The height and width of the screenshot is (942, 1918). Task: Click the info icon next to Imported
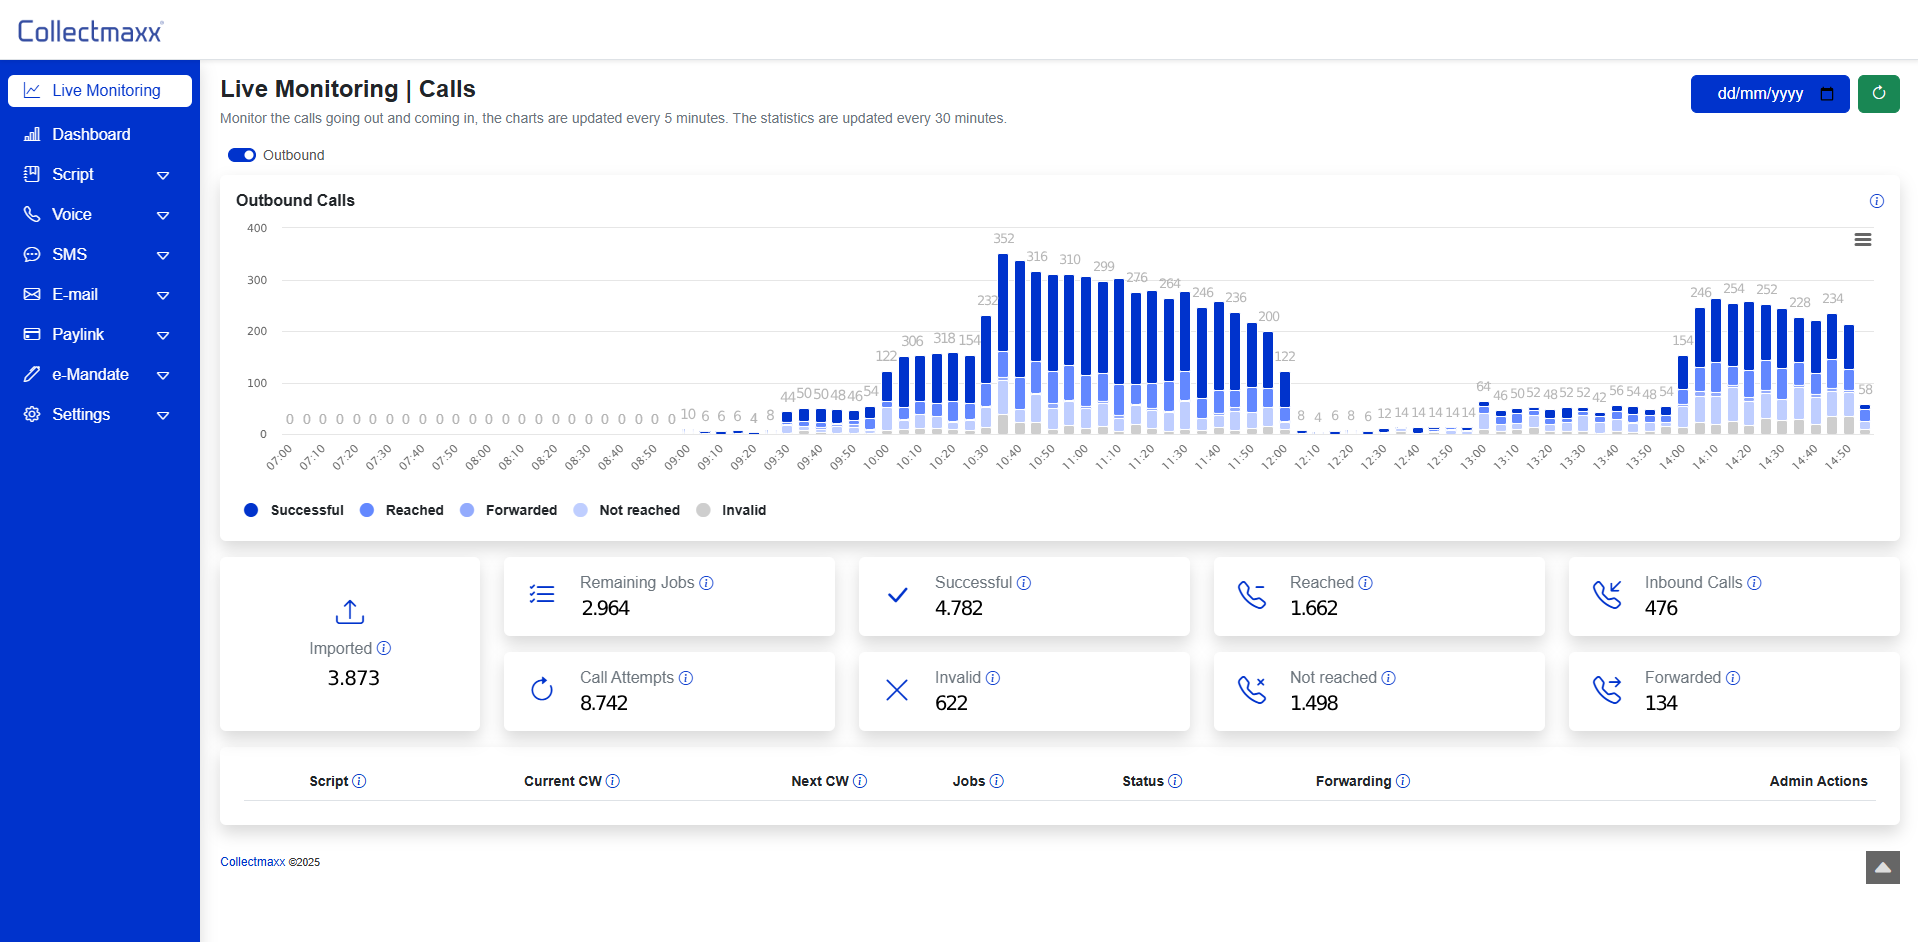point(384,648)
